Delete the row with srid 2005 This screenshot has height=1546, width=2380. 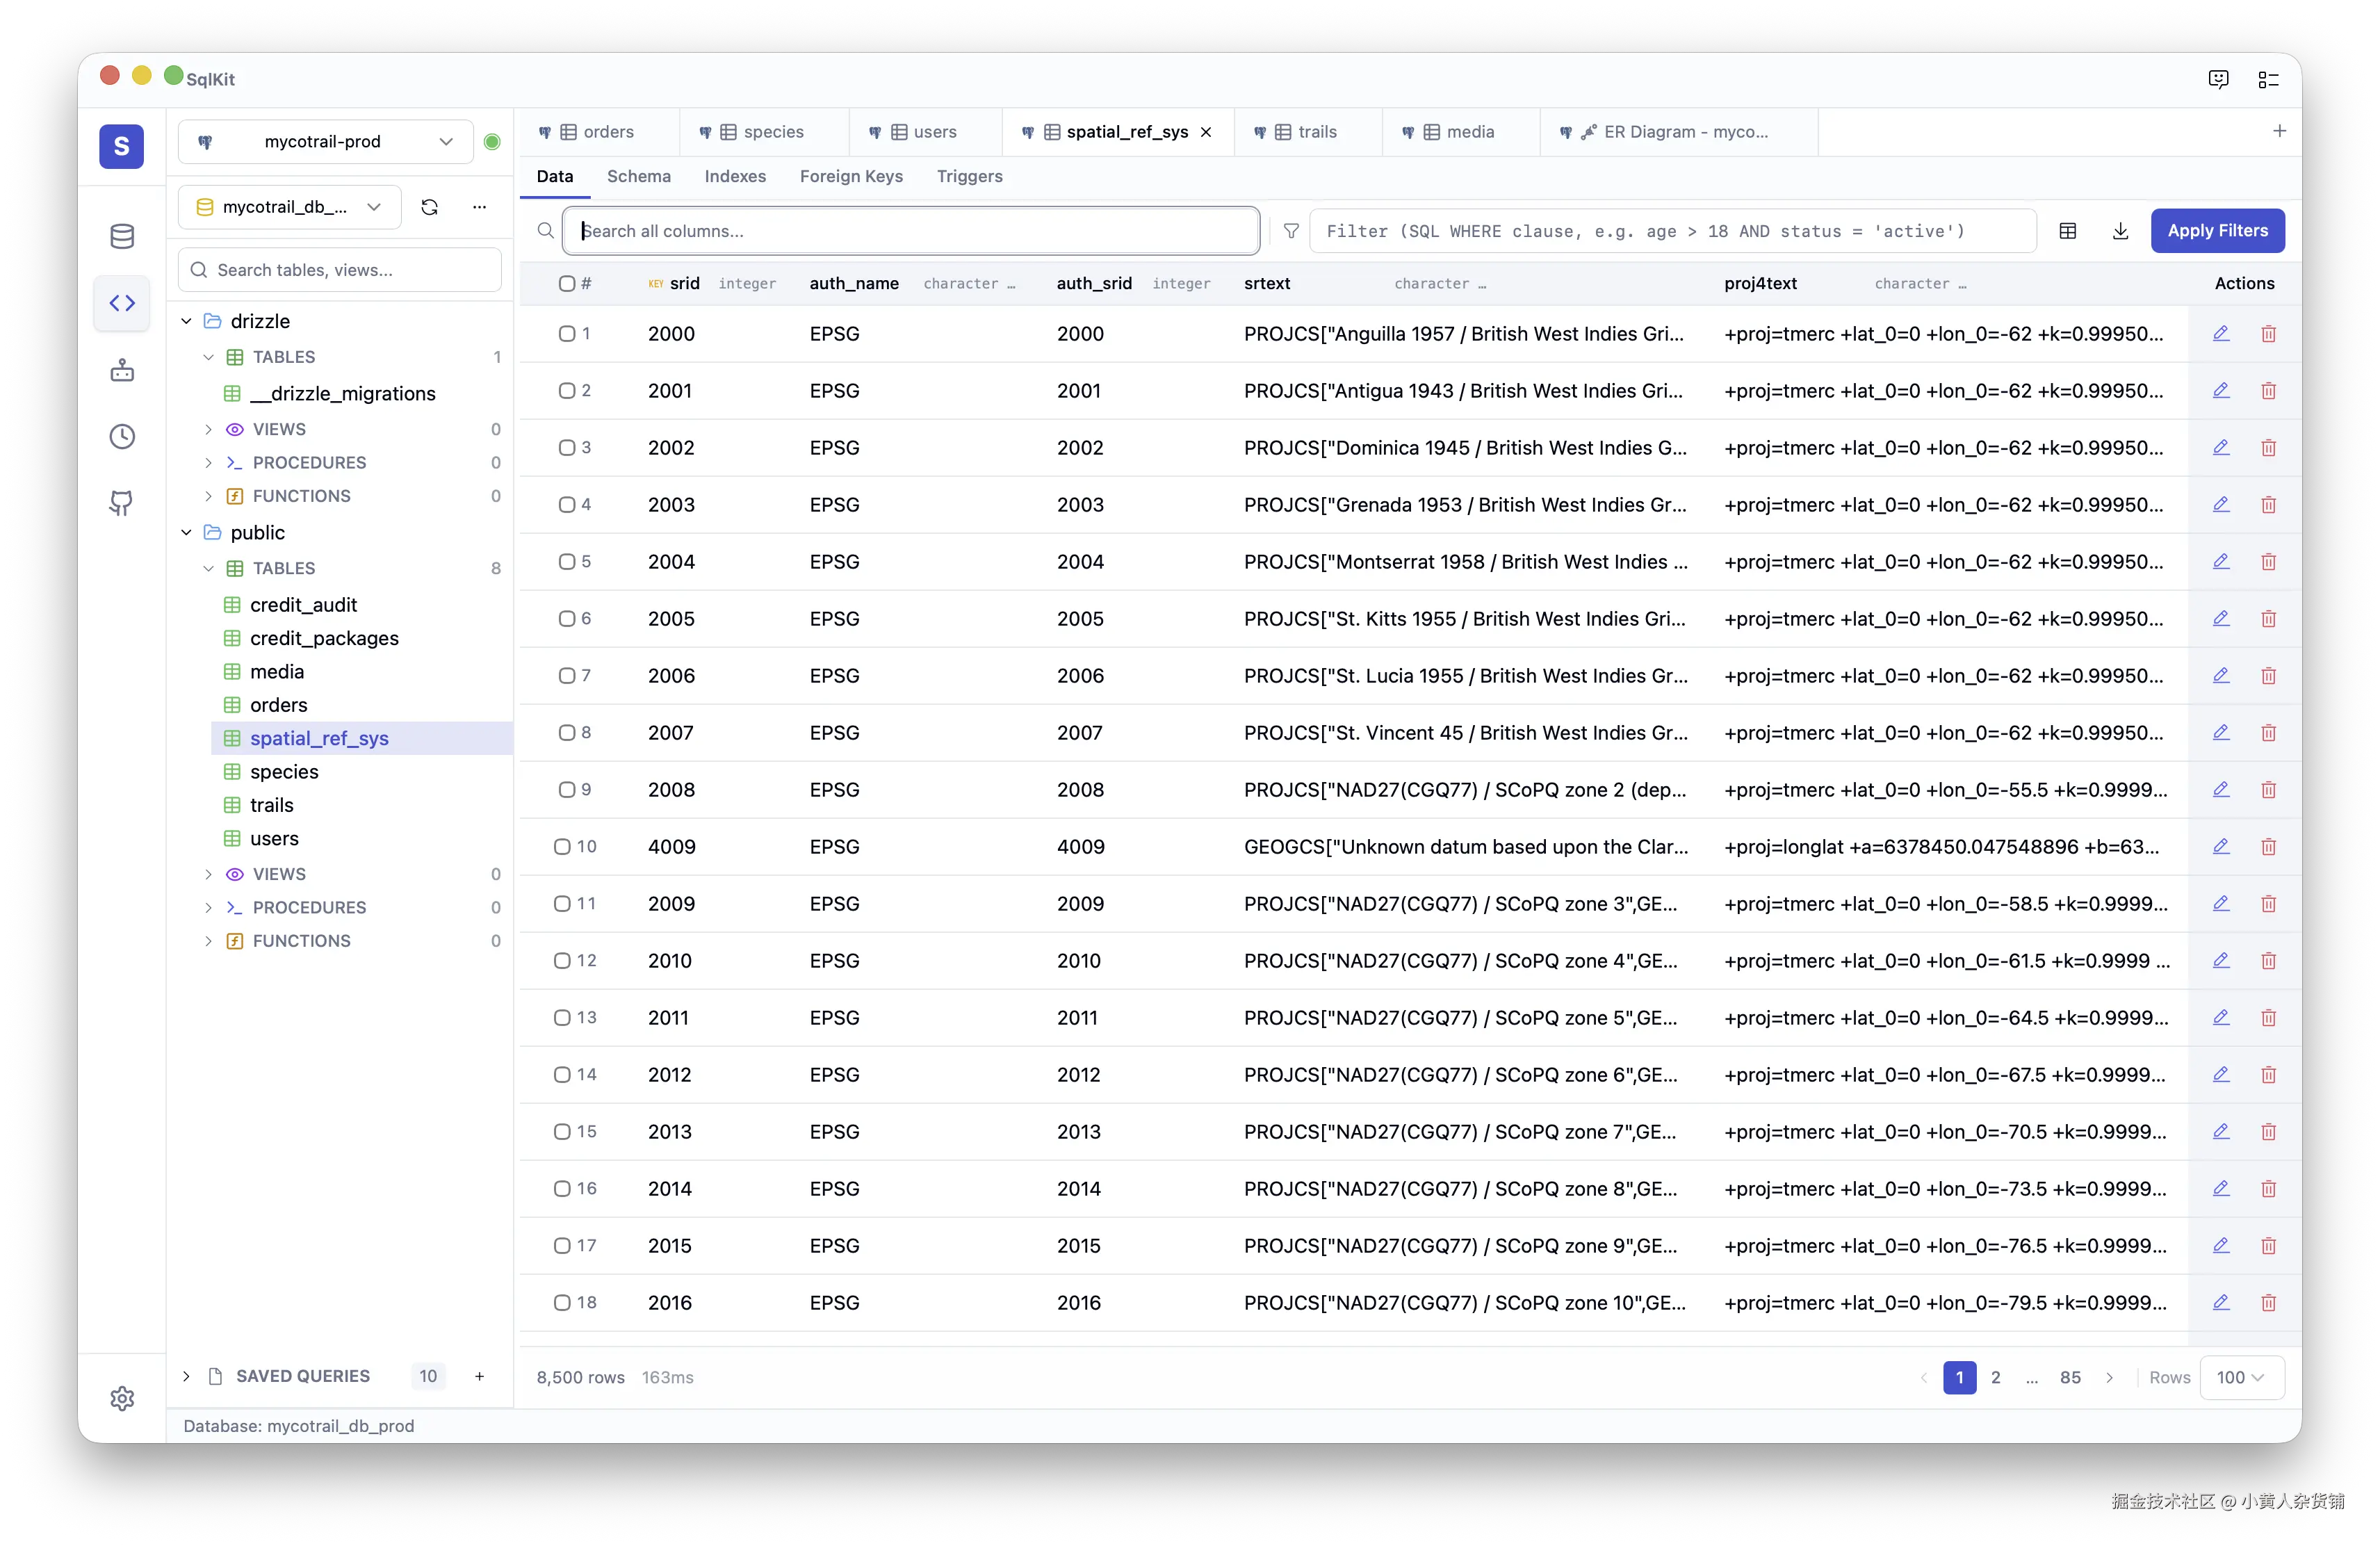(2268, 619)
